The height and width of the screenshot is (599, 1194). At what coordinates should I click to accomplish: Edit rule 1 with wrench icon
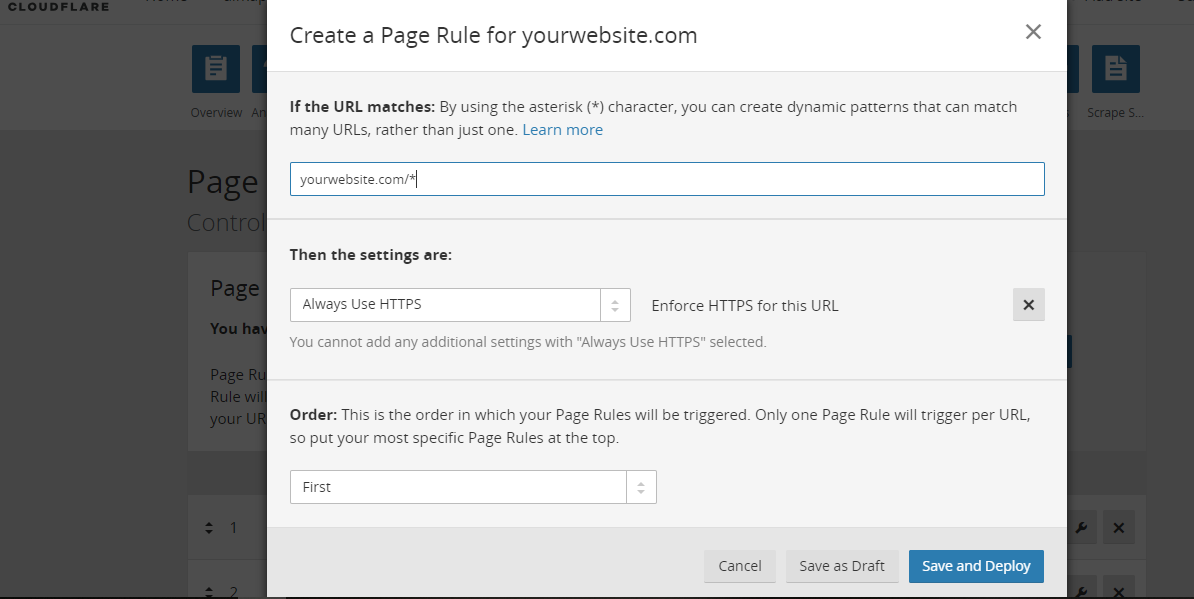coord(1081,527)
